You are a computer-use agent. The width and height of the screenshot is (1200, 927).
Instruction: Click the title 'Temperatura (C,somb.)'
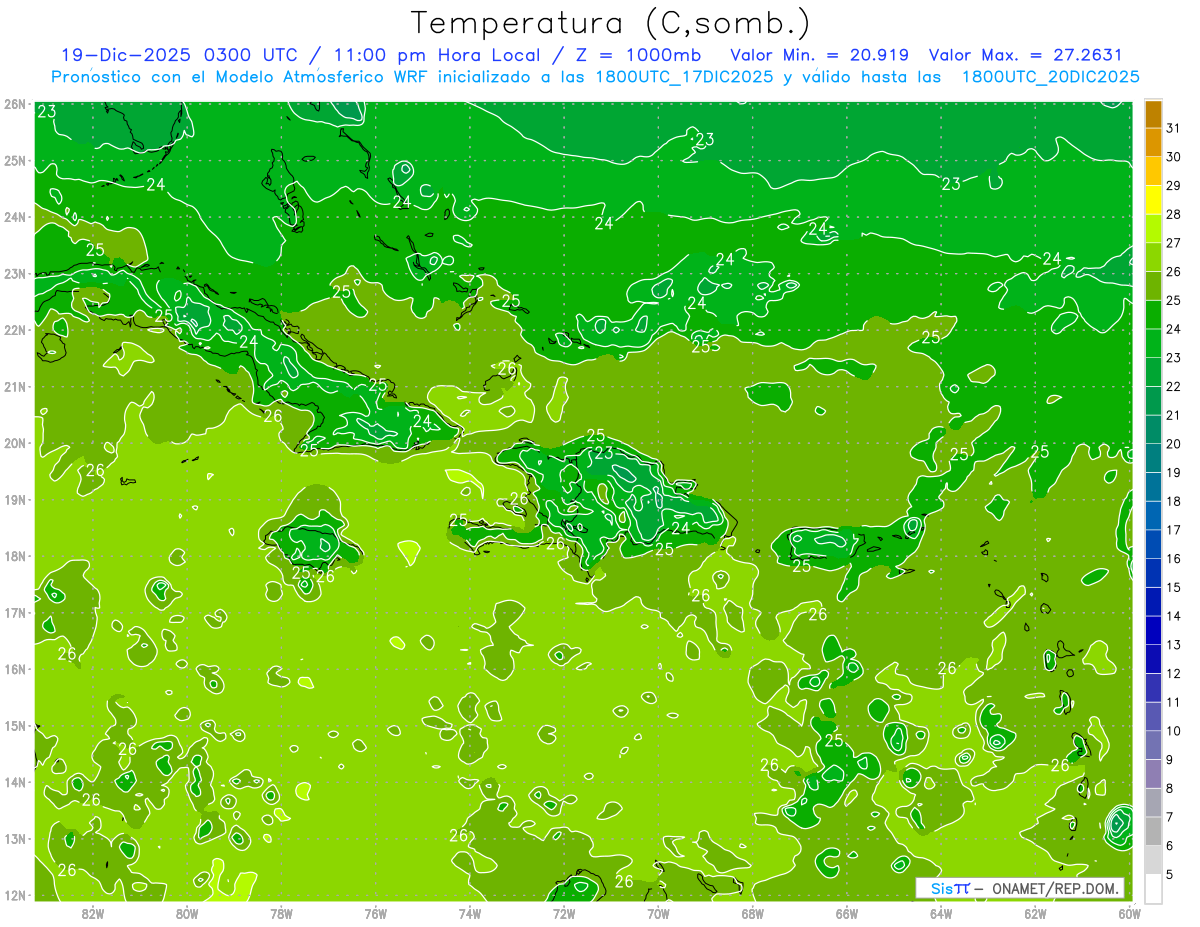[x=610, y=23]
